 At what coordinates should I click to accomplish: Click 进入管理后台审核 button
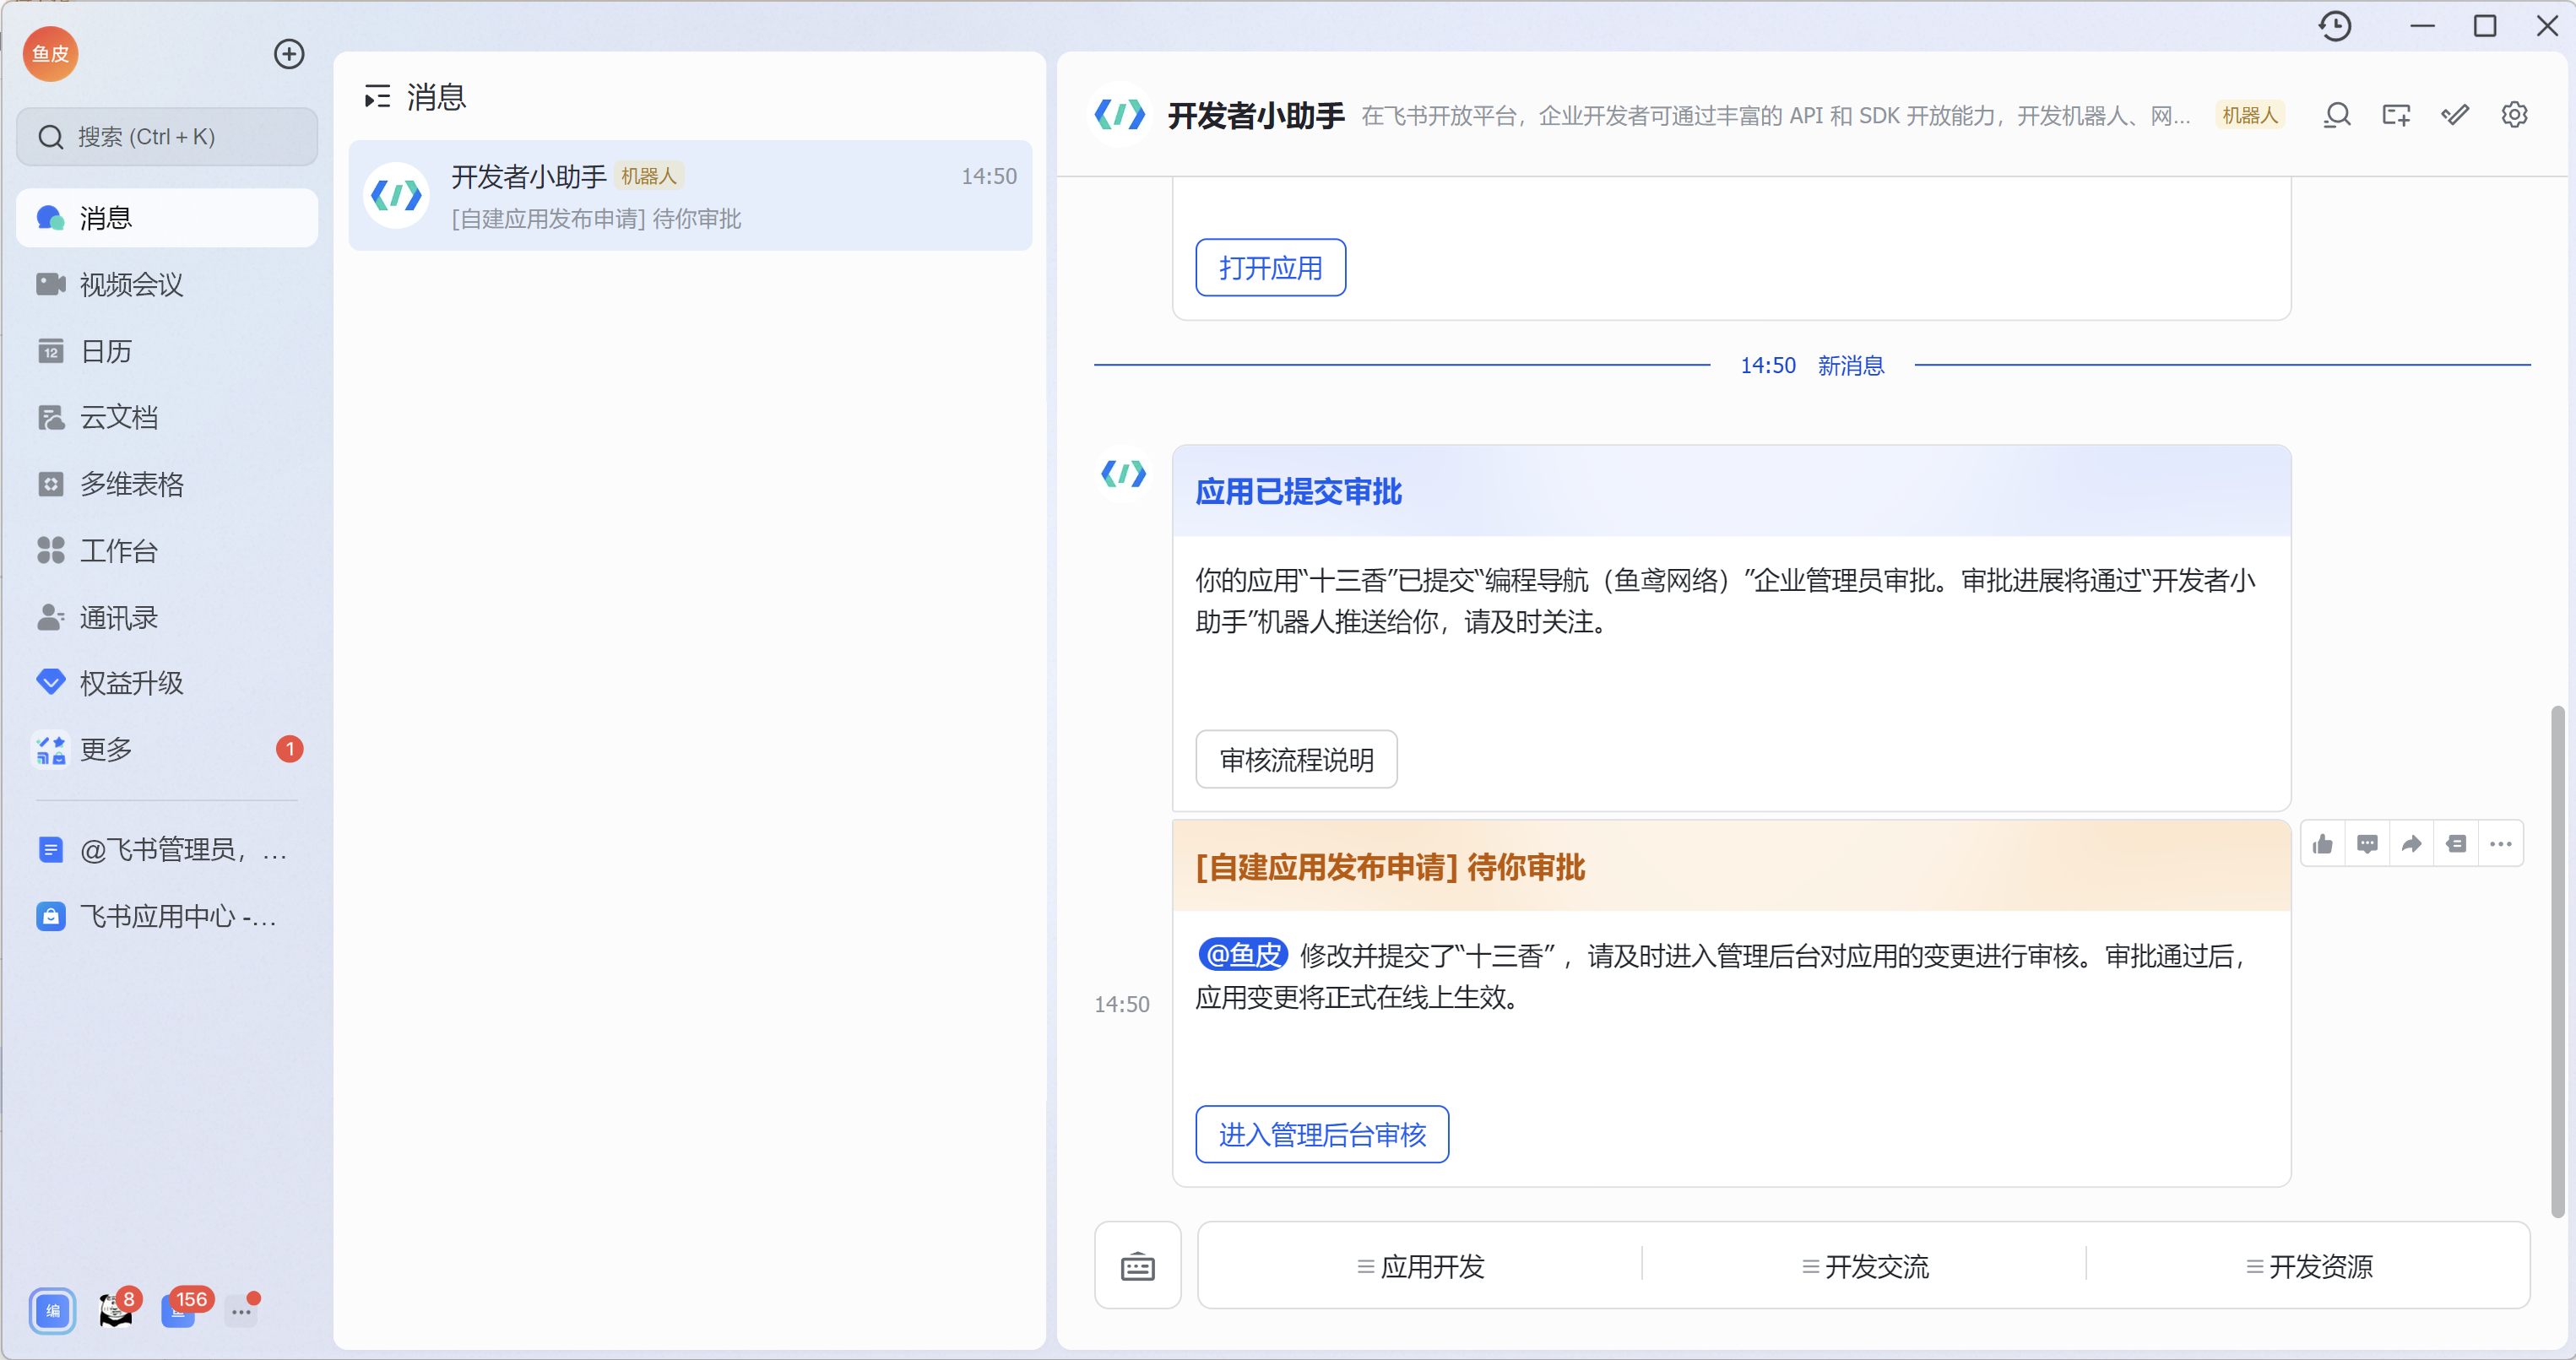click(1321, 1134)
